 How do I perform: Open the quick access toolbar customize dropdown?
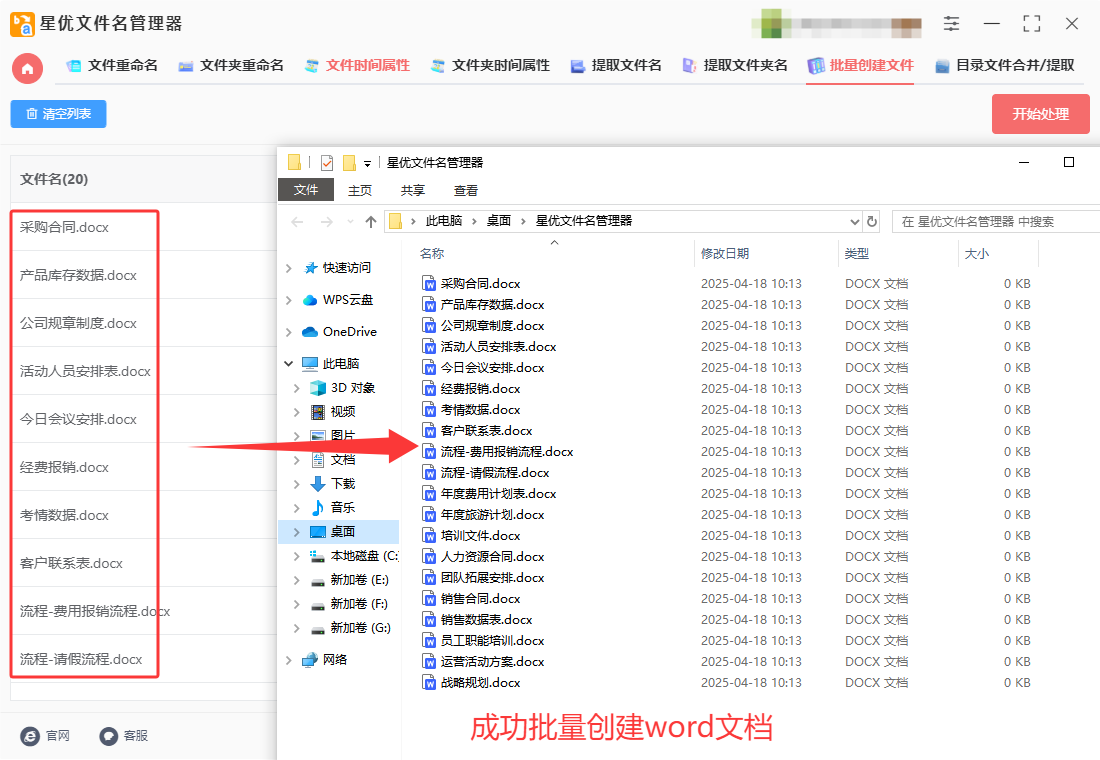(x=367, y=164)
